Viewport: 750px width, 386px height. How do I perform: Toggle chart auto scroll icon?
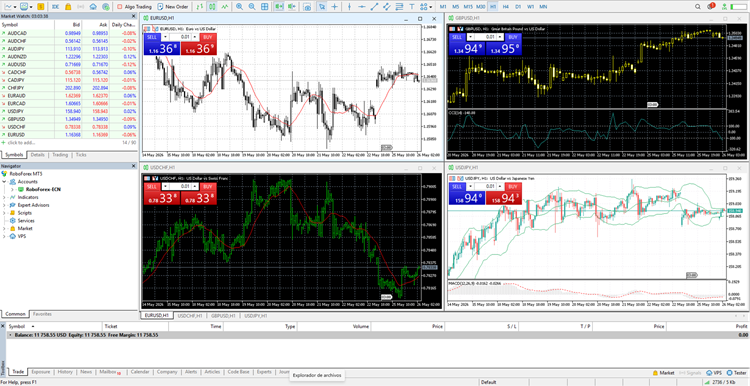point(279,7)
